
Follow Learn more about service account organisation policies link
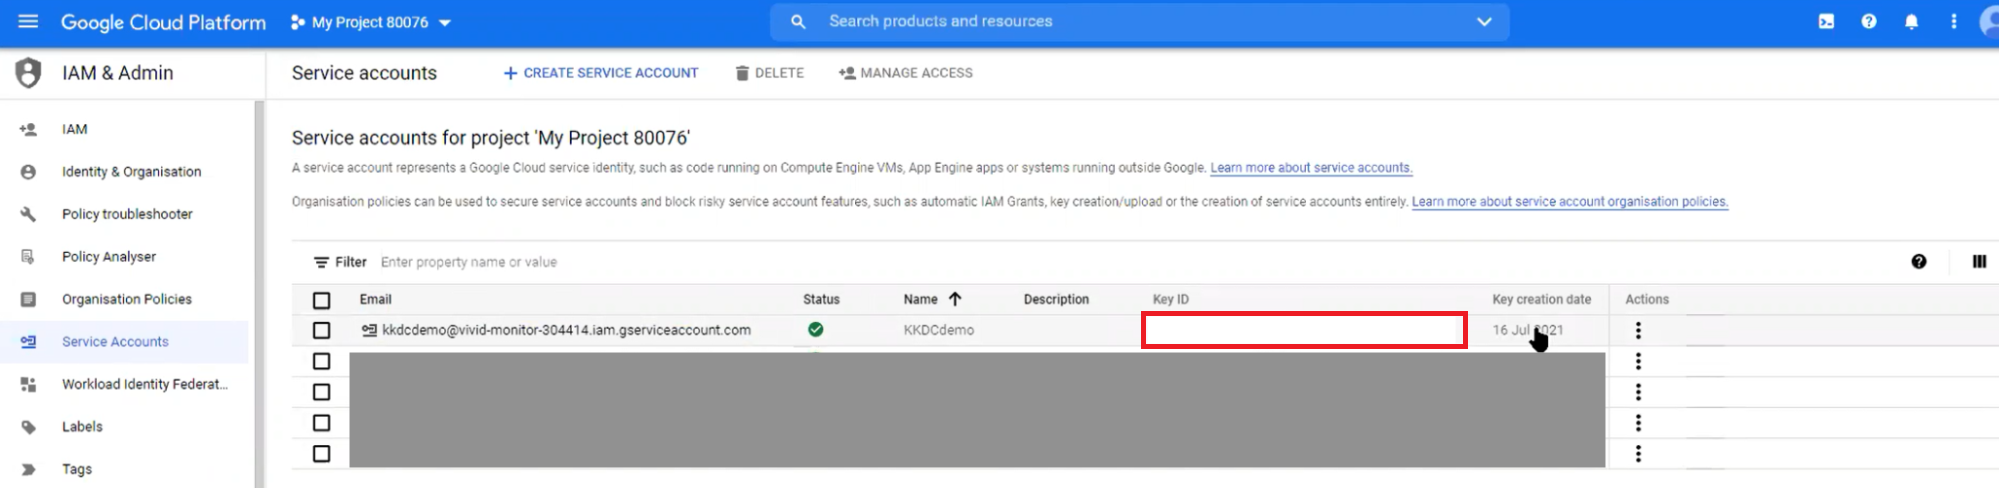click(1570, 202)
